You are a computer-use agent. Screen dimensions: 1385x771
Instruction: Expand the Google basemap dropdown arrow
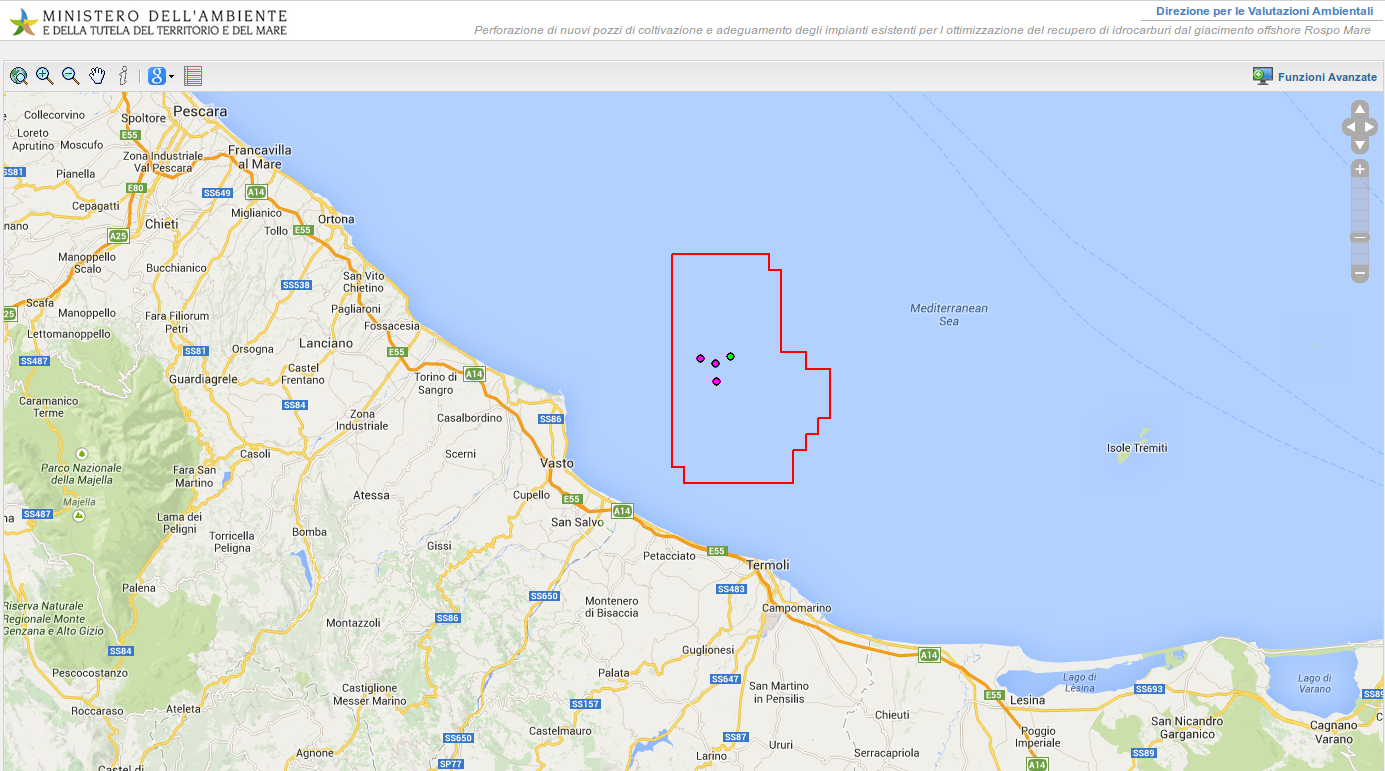coord(171,77)
